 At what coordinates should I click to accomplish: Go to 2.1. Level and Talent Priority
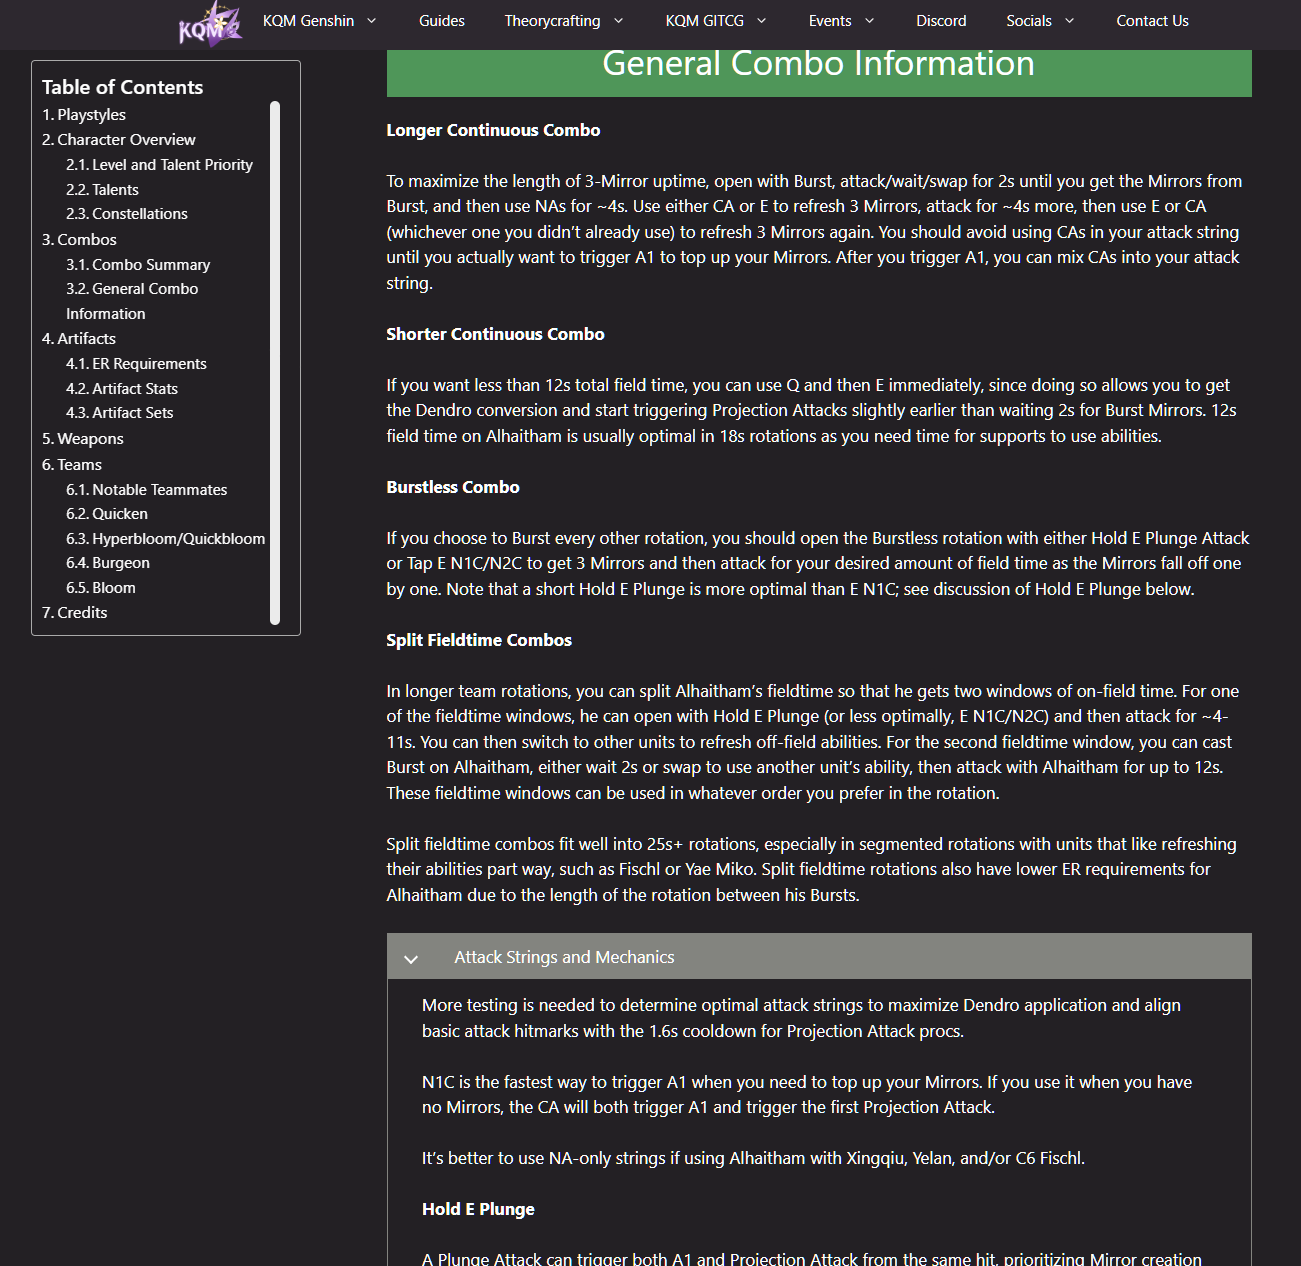click(159, 165)
